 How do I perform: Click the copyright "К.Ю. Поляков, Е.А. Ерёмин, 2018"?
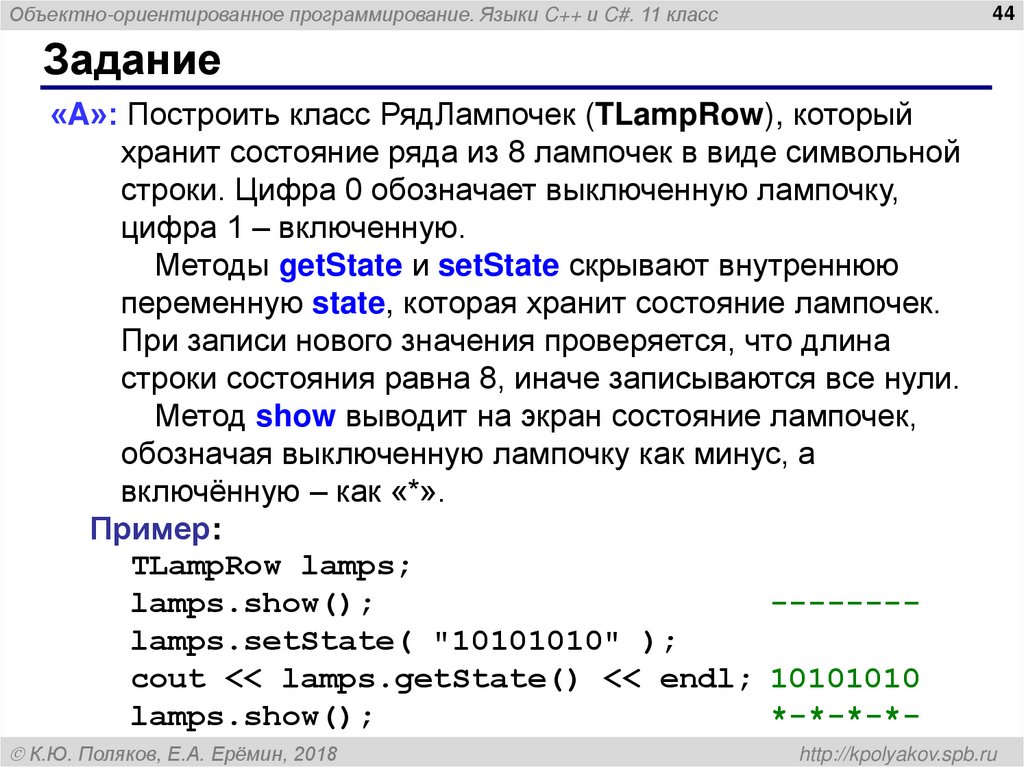[174, 755]
